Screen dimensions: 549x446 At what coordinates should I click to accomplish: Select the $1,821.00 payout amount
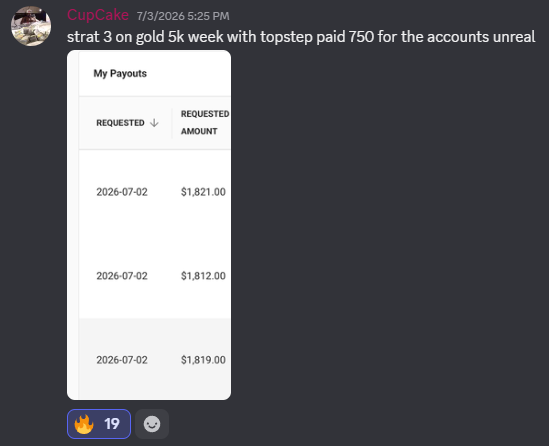[x=203, y=192]
